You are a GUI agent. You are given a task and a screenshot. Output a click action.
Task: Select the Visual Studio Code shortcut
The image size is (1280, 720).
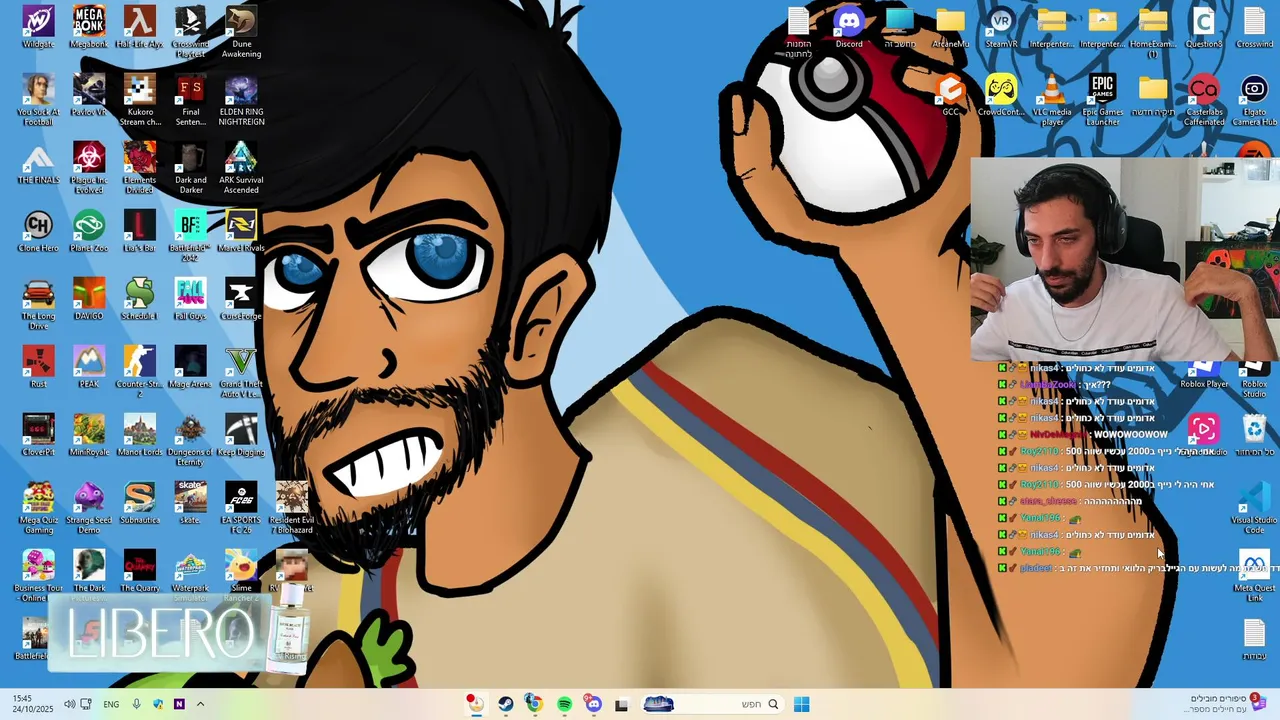pyautogui.click(x=1254, y=508)
